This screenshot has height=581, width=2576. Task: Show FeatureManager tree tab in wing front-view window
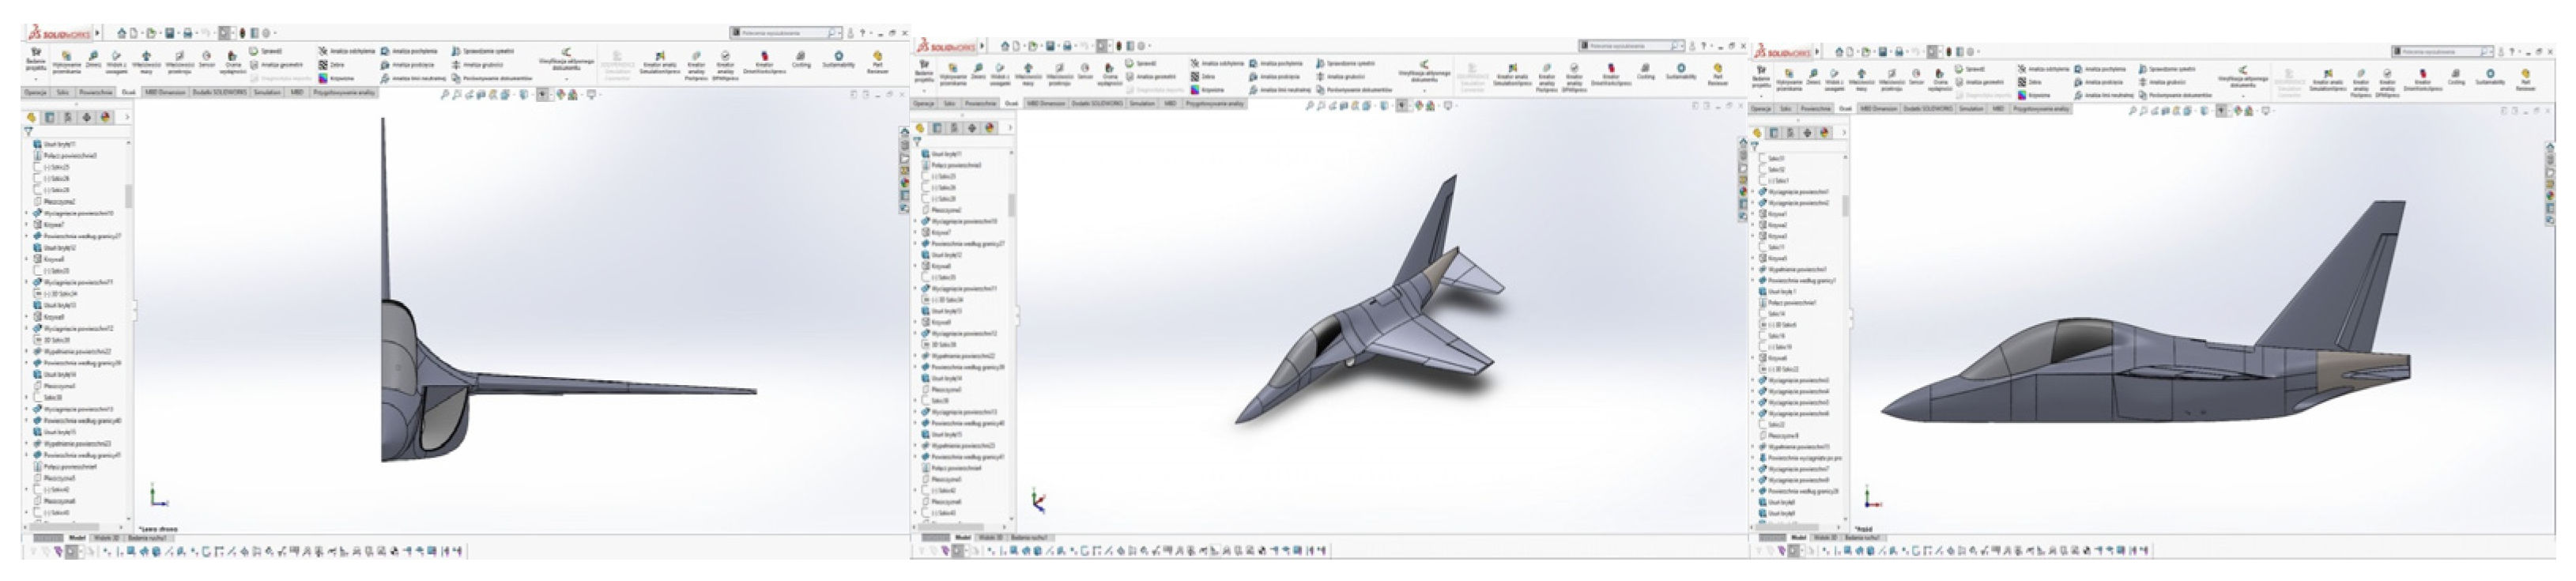32,117
